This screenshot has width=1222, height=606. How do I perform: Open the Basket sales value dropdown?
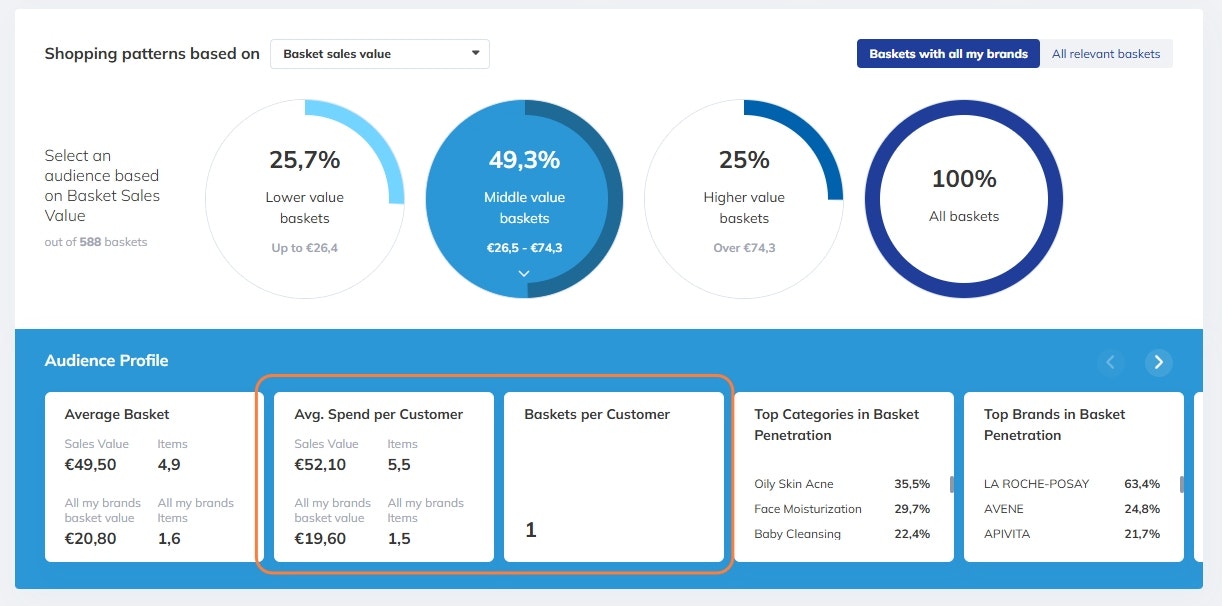[x=380, y=54]
